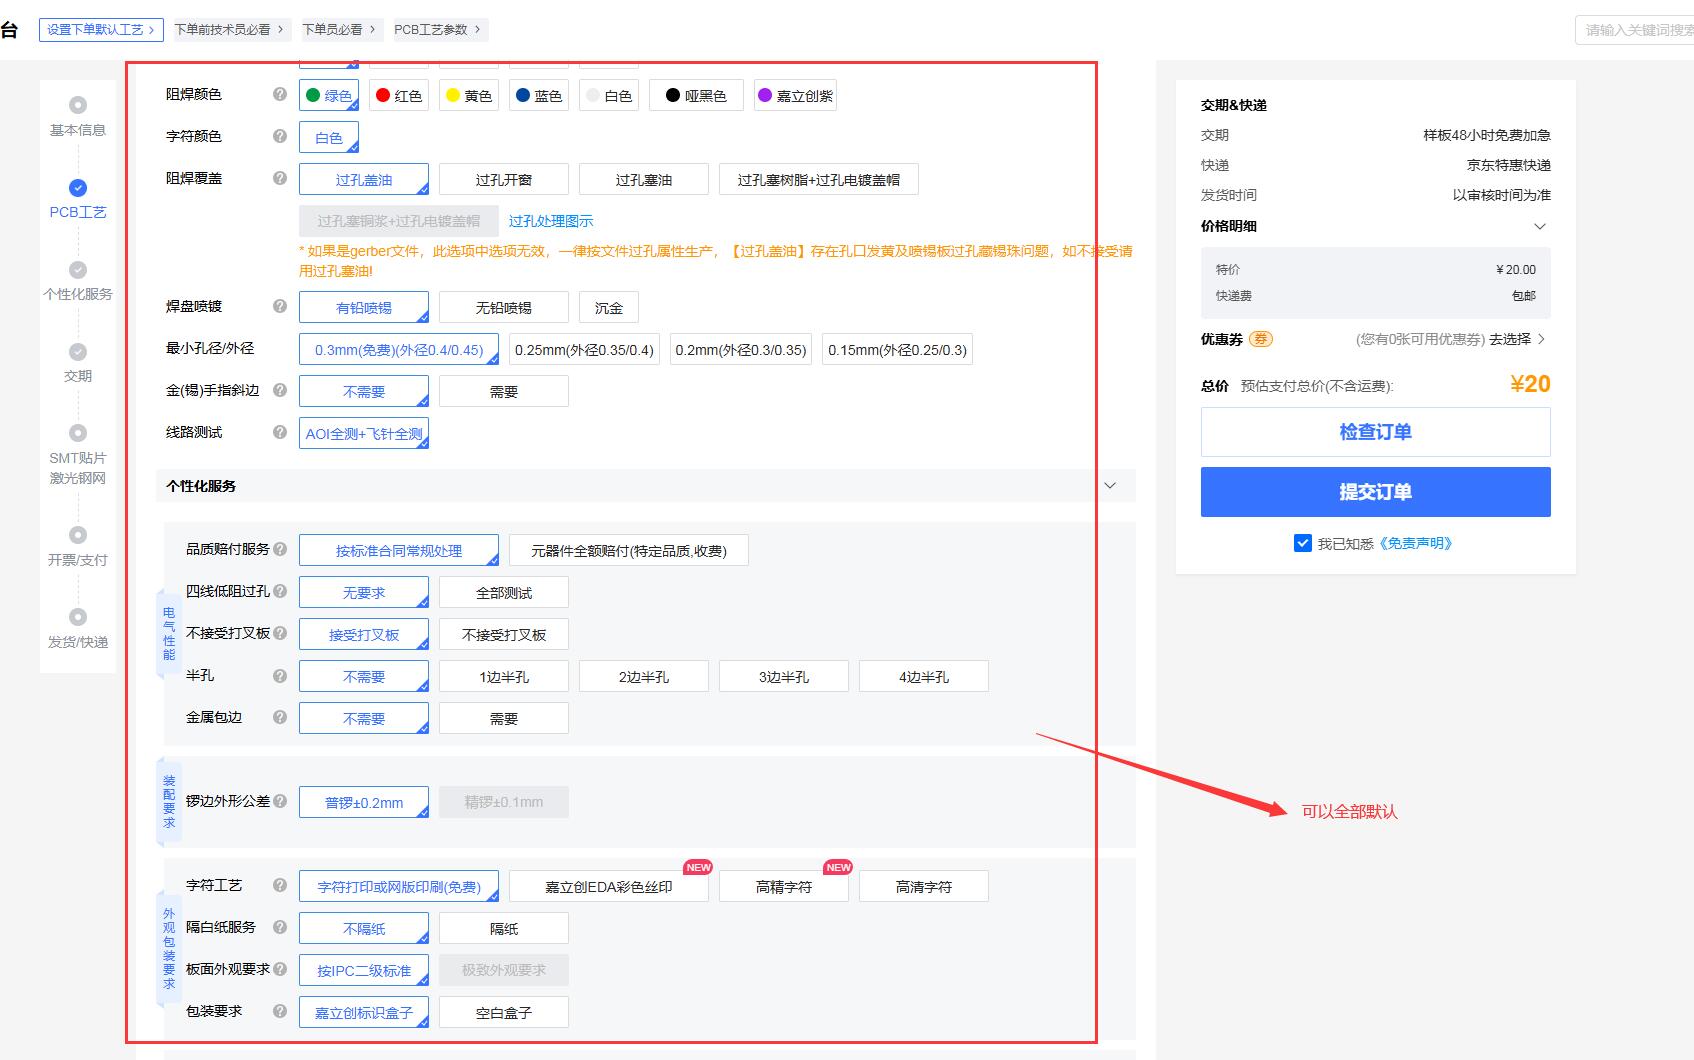This screenshot has height=1060, width=1694.
Task: Choose 嘉立创紫 purple solder mask color
Action: [795, 96]
